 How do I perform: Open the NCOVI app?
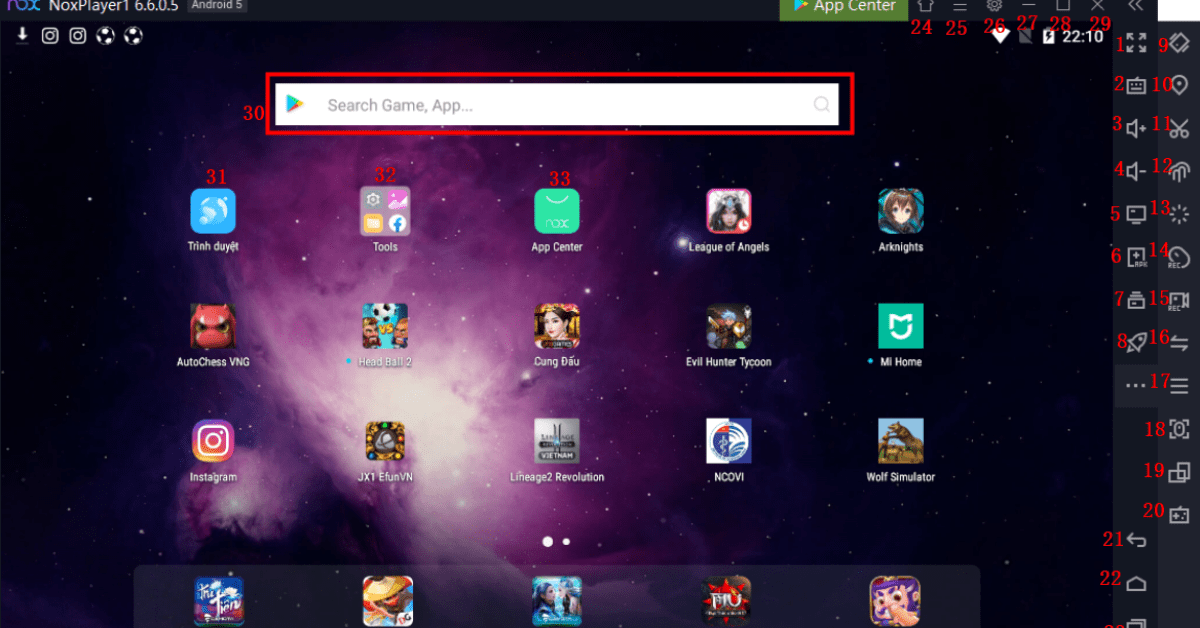click(x=729, y=441)
